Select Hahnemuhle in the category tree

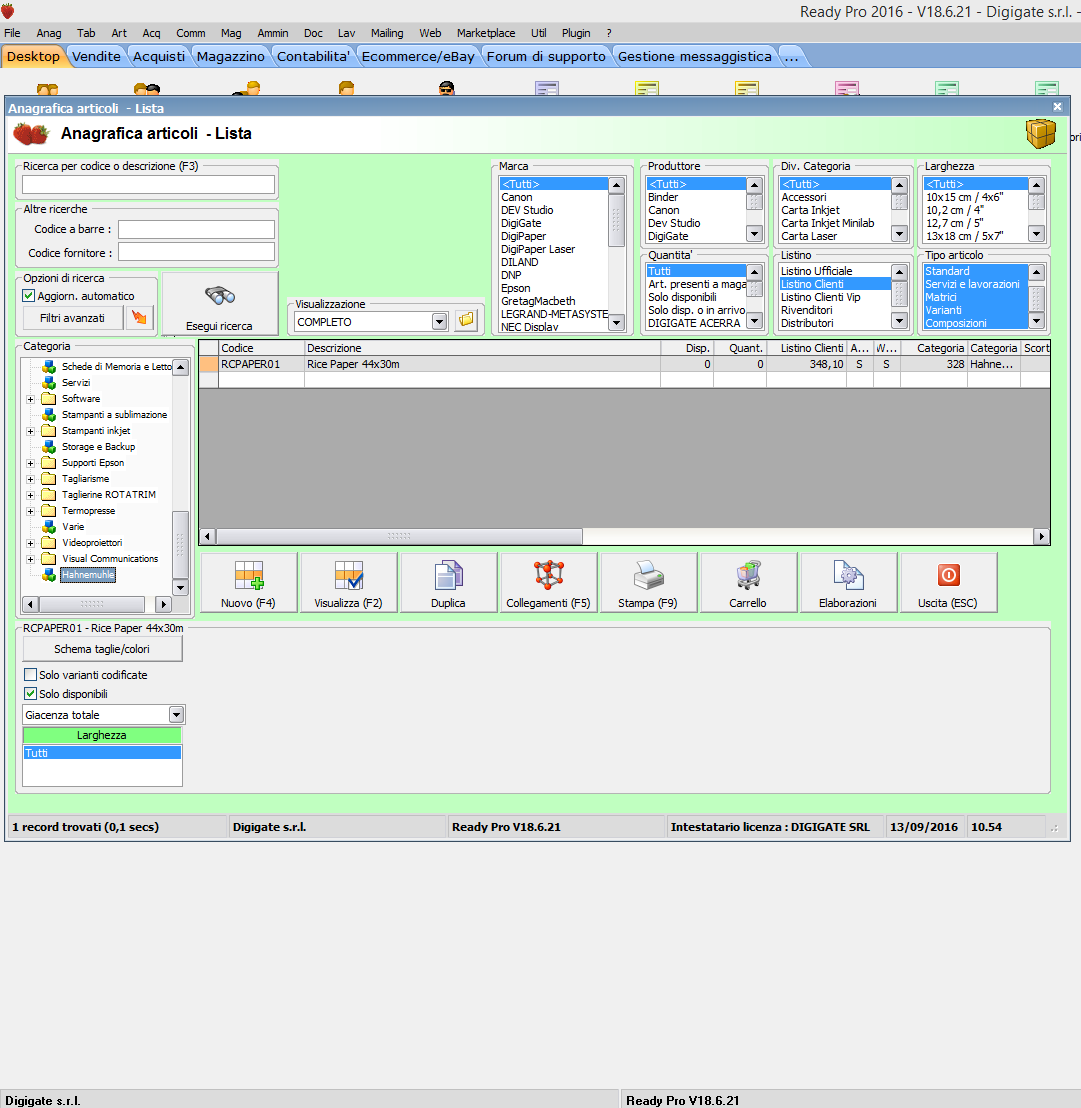click(x=88, y=575)
